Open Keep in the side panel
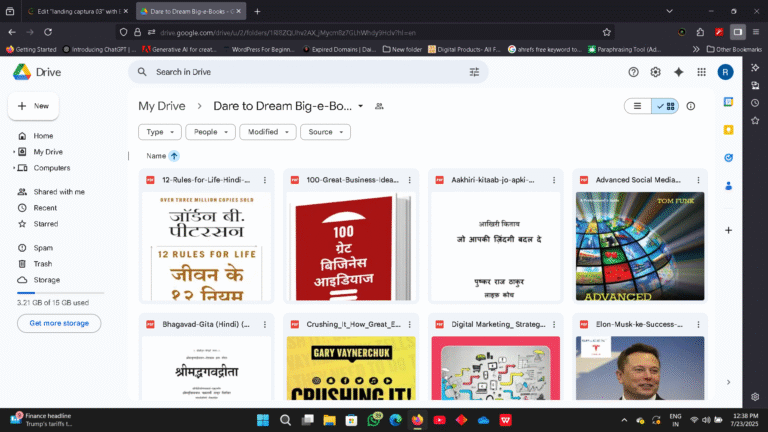Screen dimensions: 768x432 point(728,130)
